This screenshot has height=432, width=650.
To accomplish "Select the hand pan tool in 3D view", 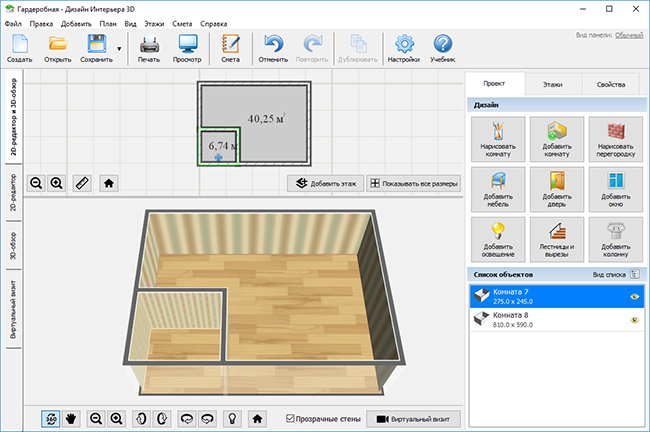I will [70, 419].
